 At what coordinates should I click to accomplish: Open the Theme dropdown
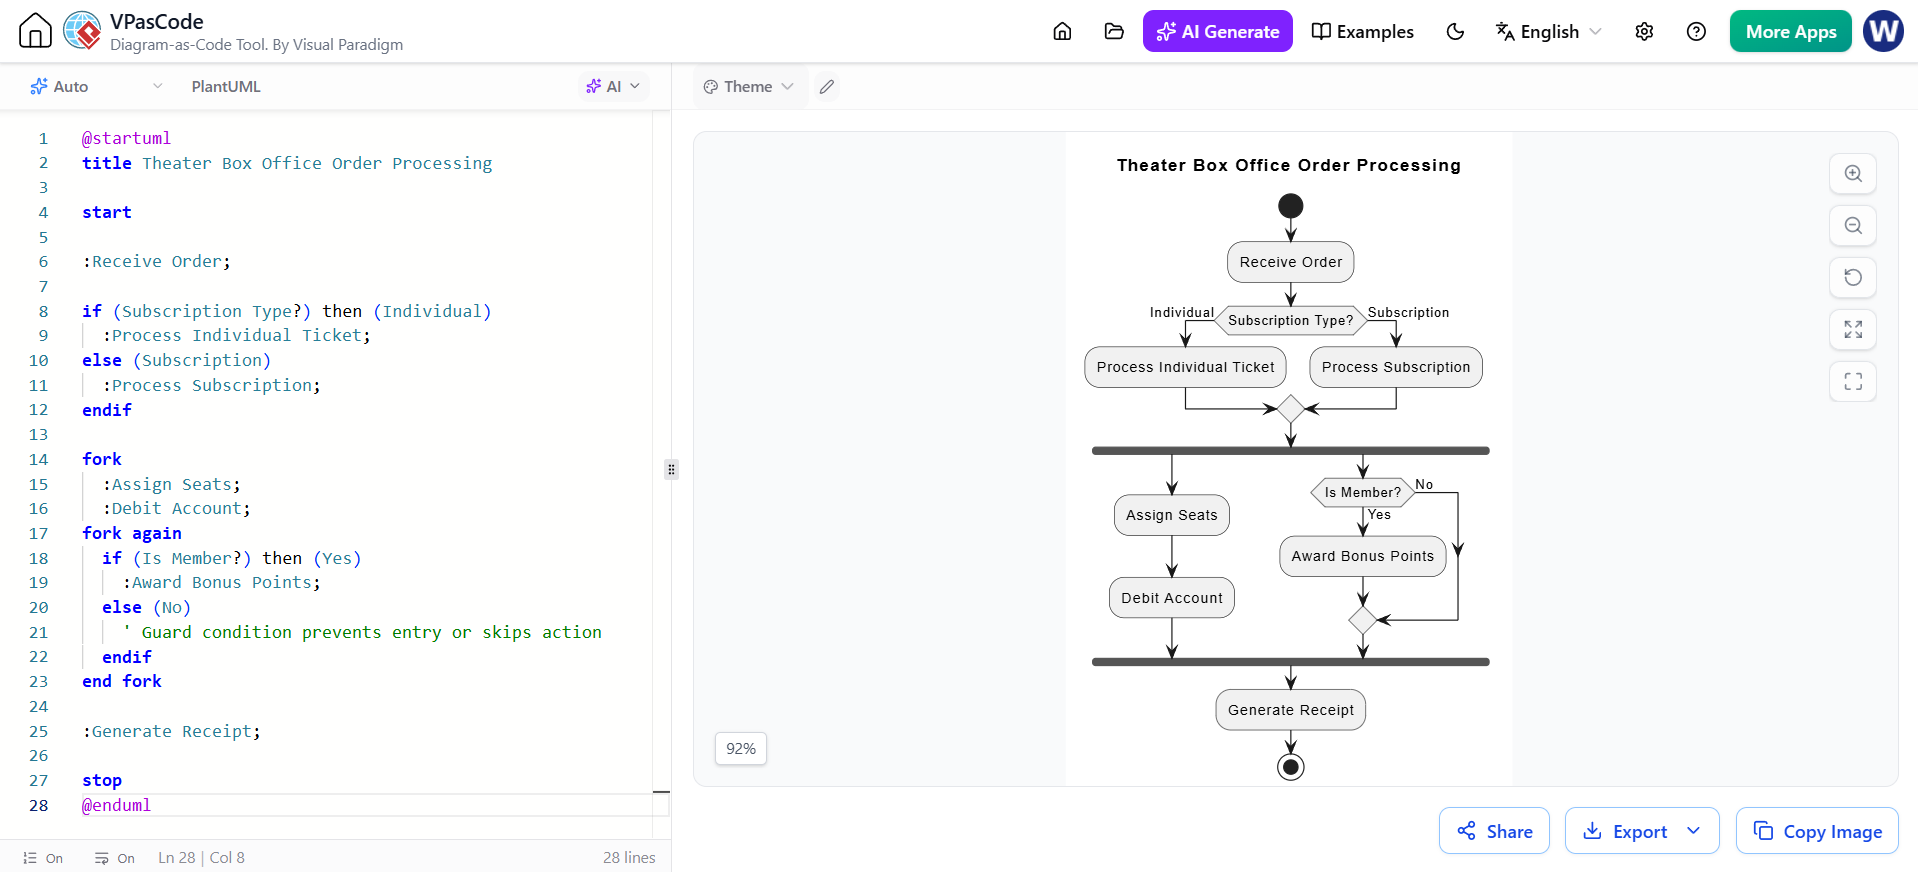(748, 86)
